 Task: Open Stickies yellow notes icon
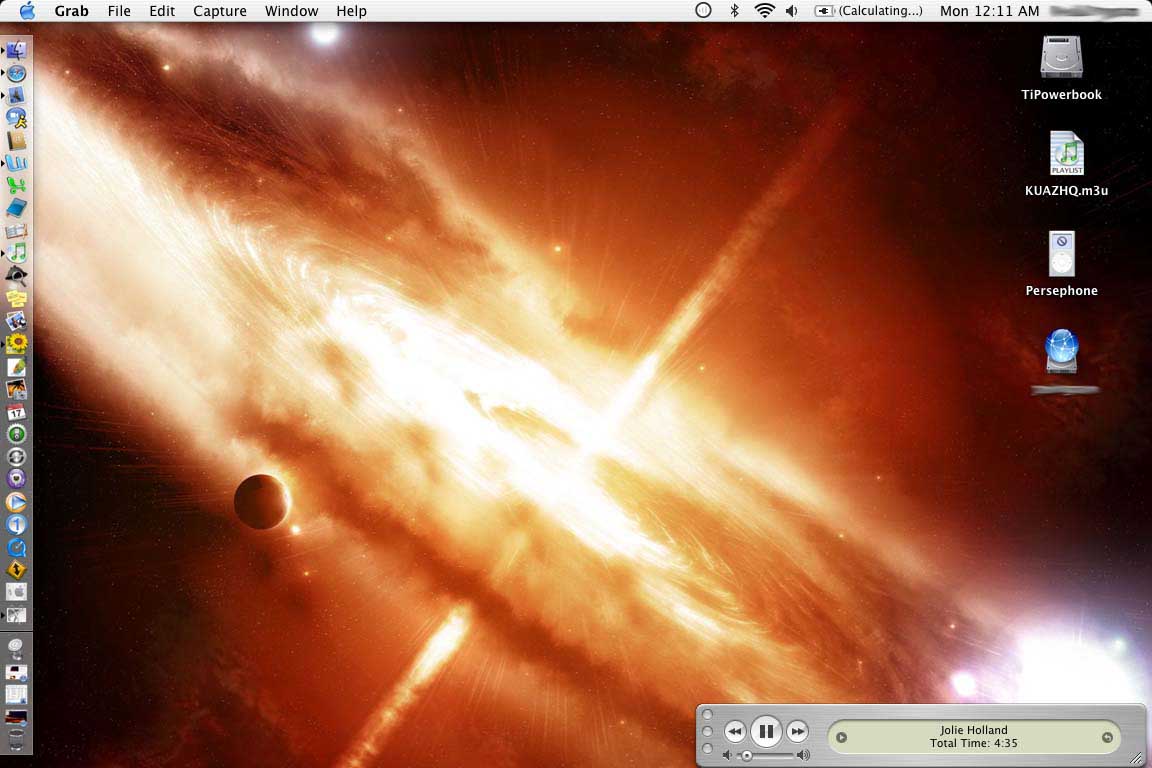click(x=16, y=298)
